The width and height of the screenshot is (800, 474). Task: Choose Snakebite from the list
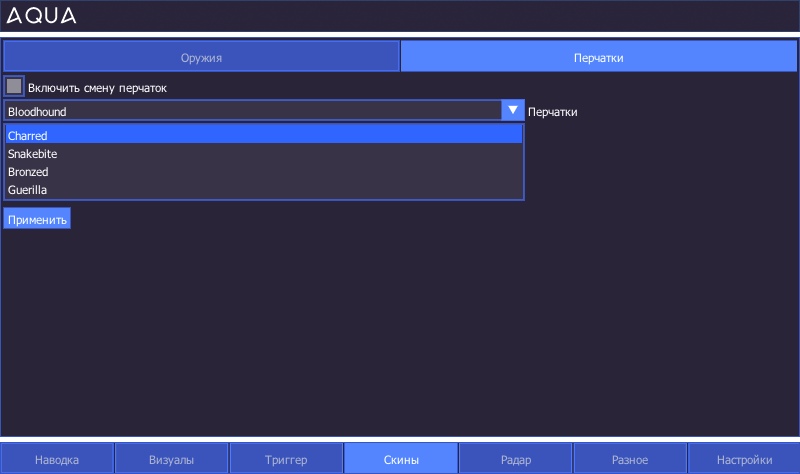pyautogui.click(x=264, y=154)
